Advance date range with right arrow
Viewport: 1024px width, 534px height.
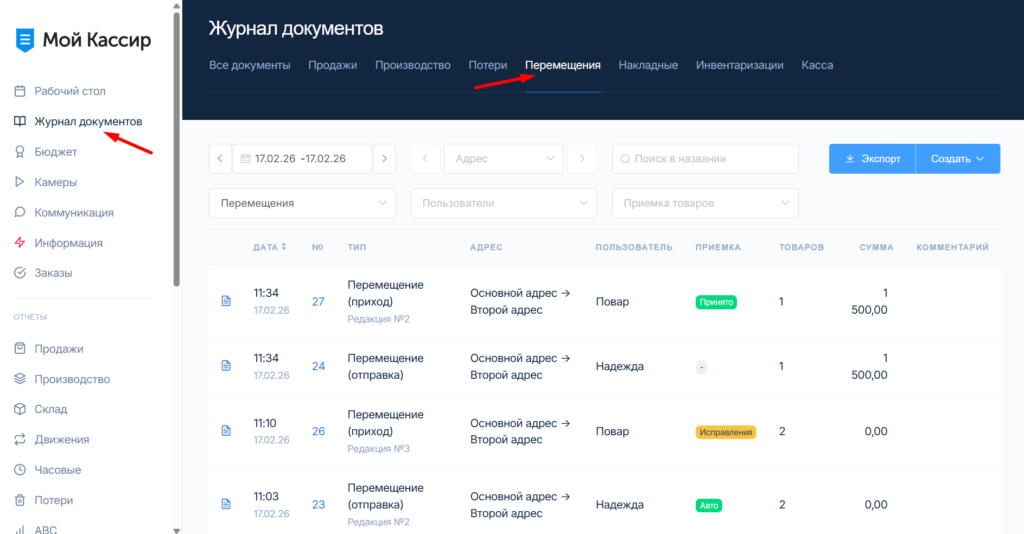384,158
